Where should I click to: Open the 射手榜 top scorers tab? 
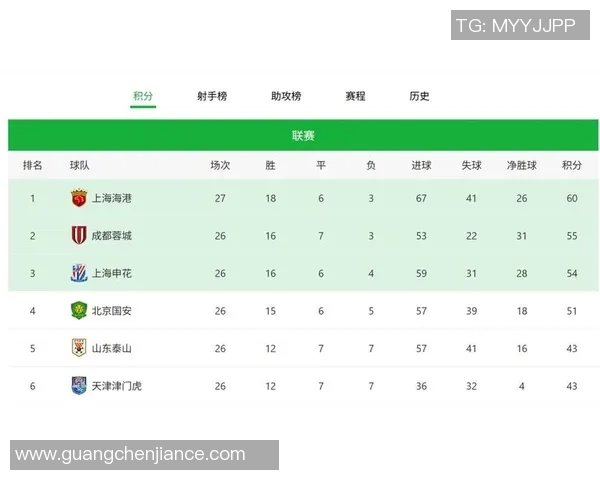coord(212,96)
